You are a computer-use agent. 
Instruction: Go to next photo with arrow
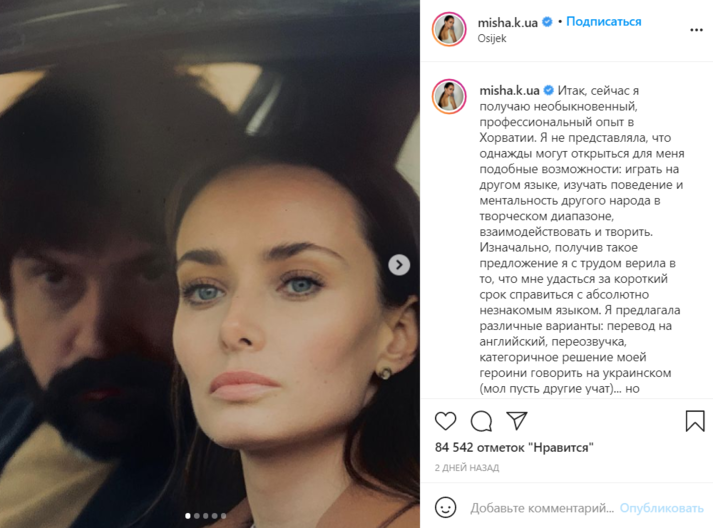399,265
